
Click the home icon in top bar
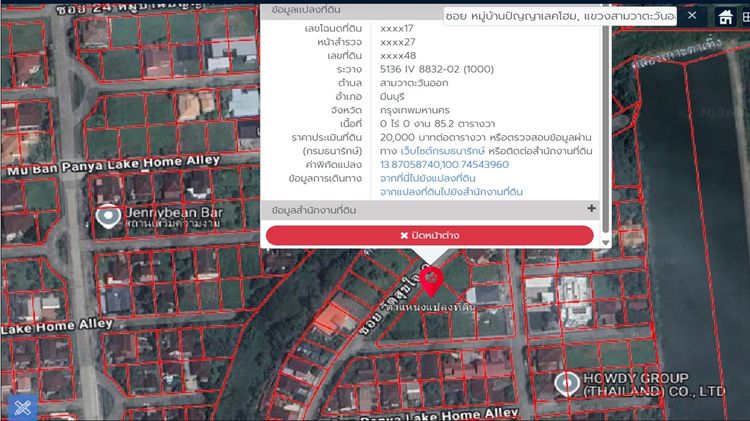point(726,16)
